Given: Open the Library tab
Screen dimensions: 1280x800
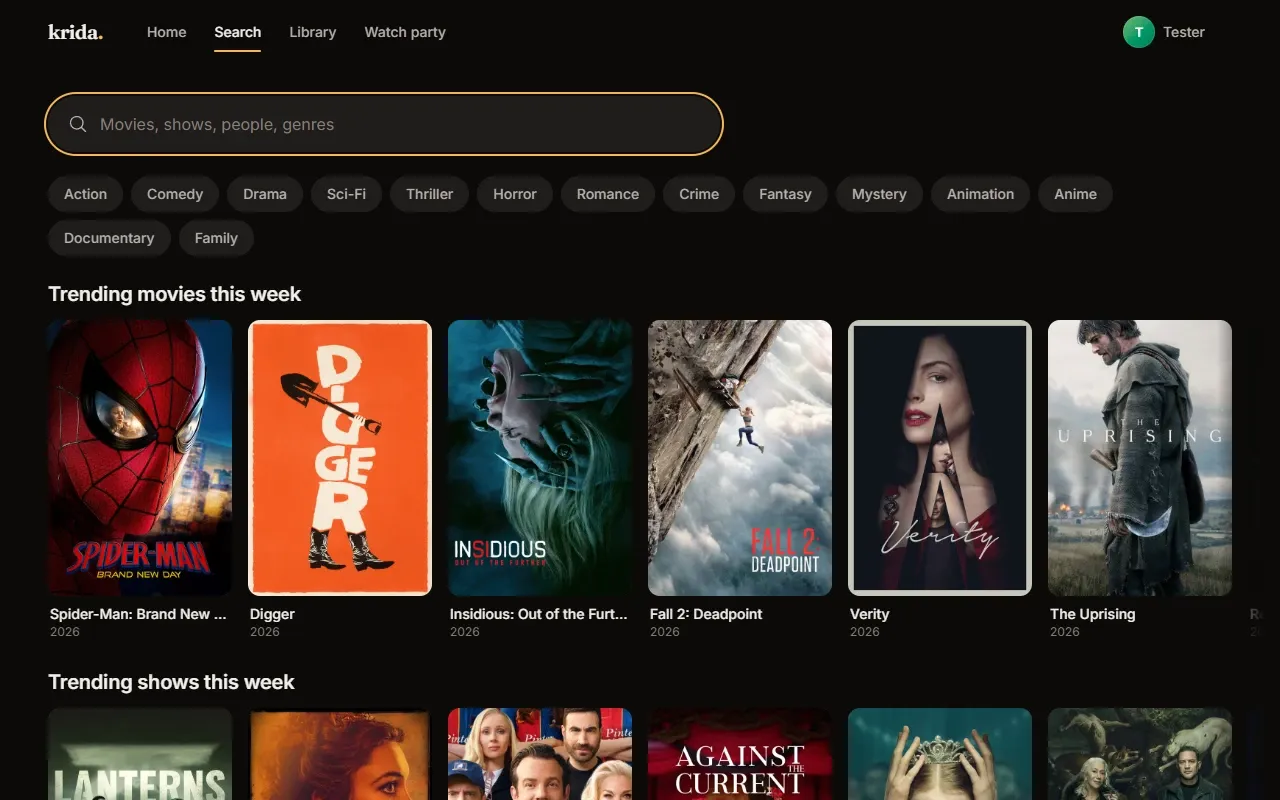Looking at the screenshot, I should point(312,32).
